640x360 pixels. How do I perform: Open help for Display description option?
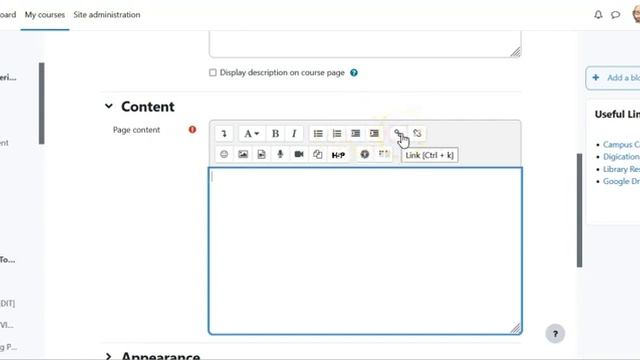coord(354,73)
